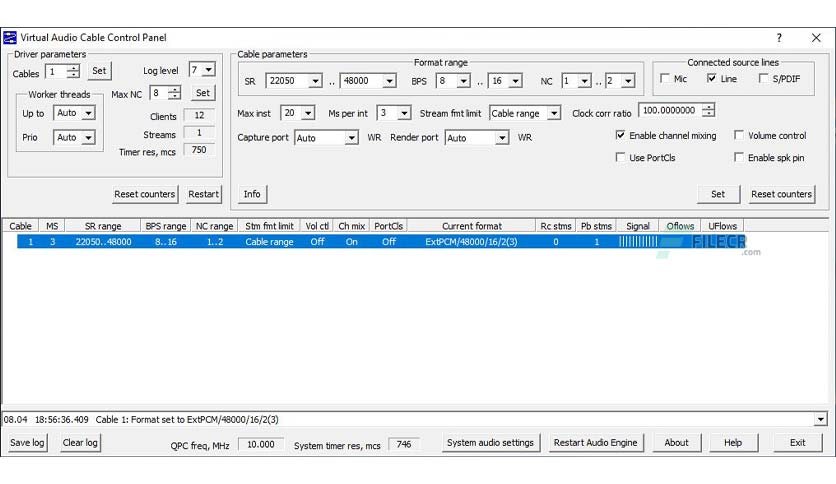Click the Current format column header

[x=472, y=226]
